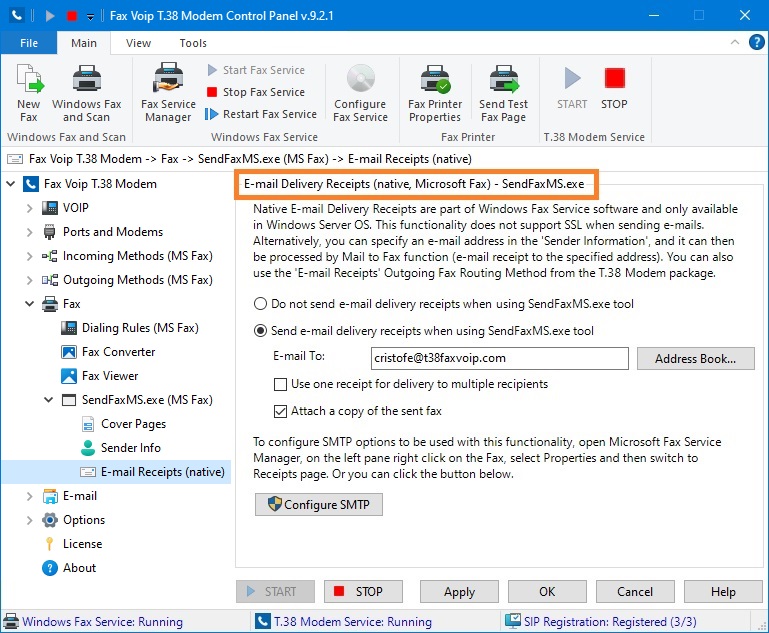Image resolution: width=769 pixels, height=633 pixels.
Task: Click ribbon STOP T.38 Modem Service
Action: coord(614,89)
